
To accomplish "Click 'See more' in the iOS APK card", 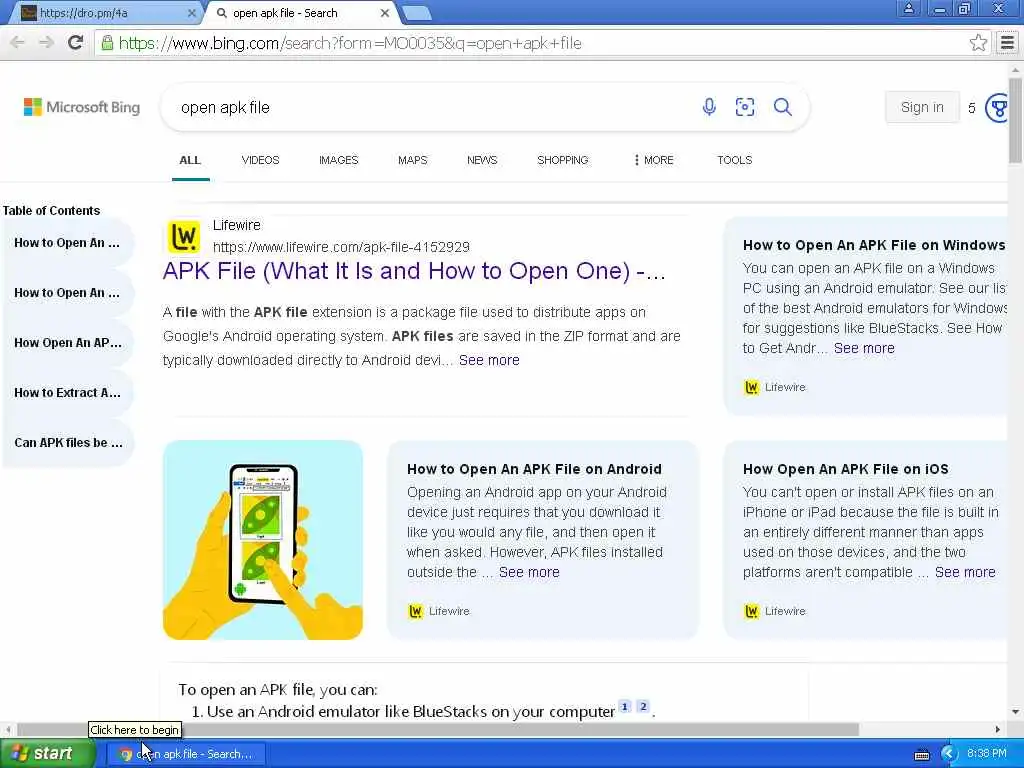I will 965,572.
